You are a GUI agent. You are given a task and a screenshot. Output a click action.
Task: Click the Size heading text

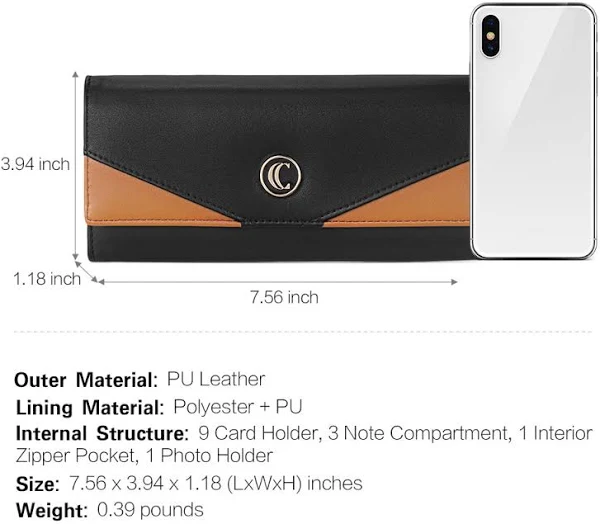pyautogui.click(x=38, y=484)
